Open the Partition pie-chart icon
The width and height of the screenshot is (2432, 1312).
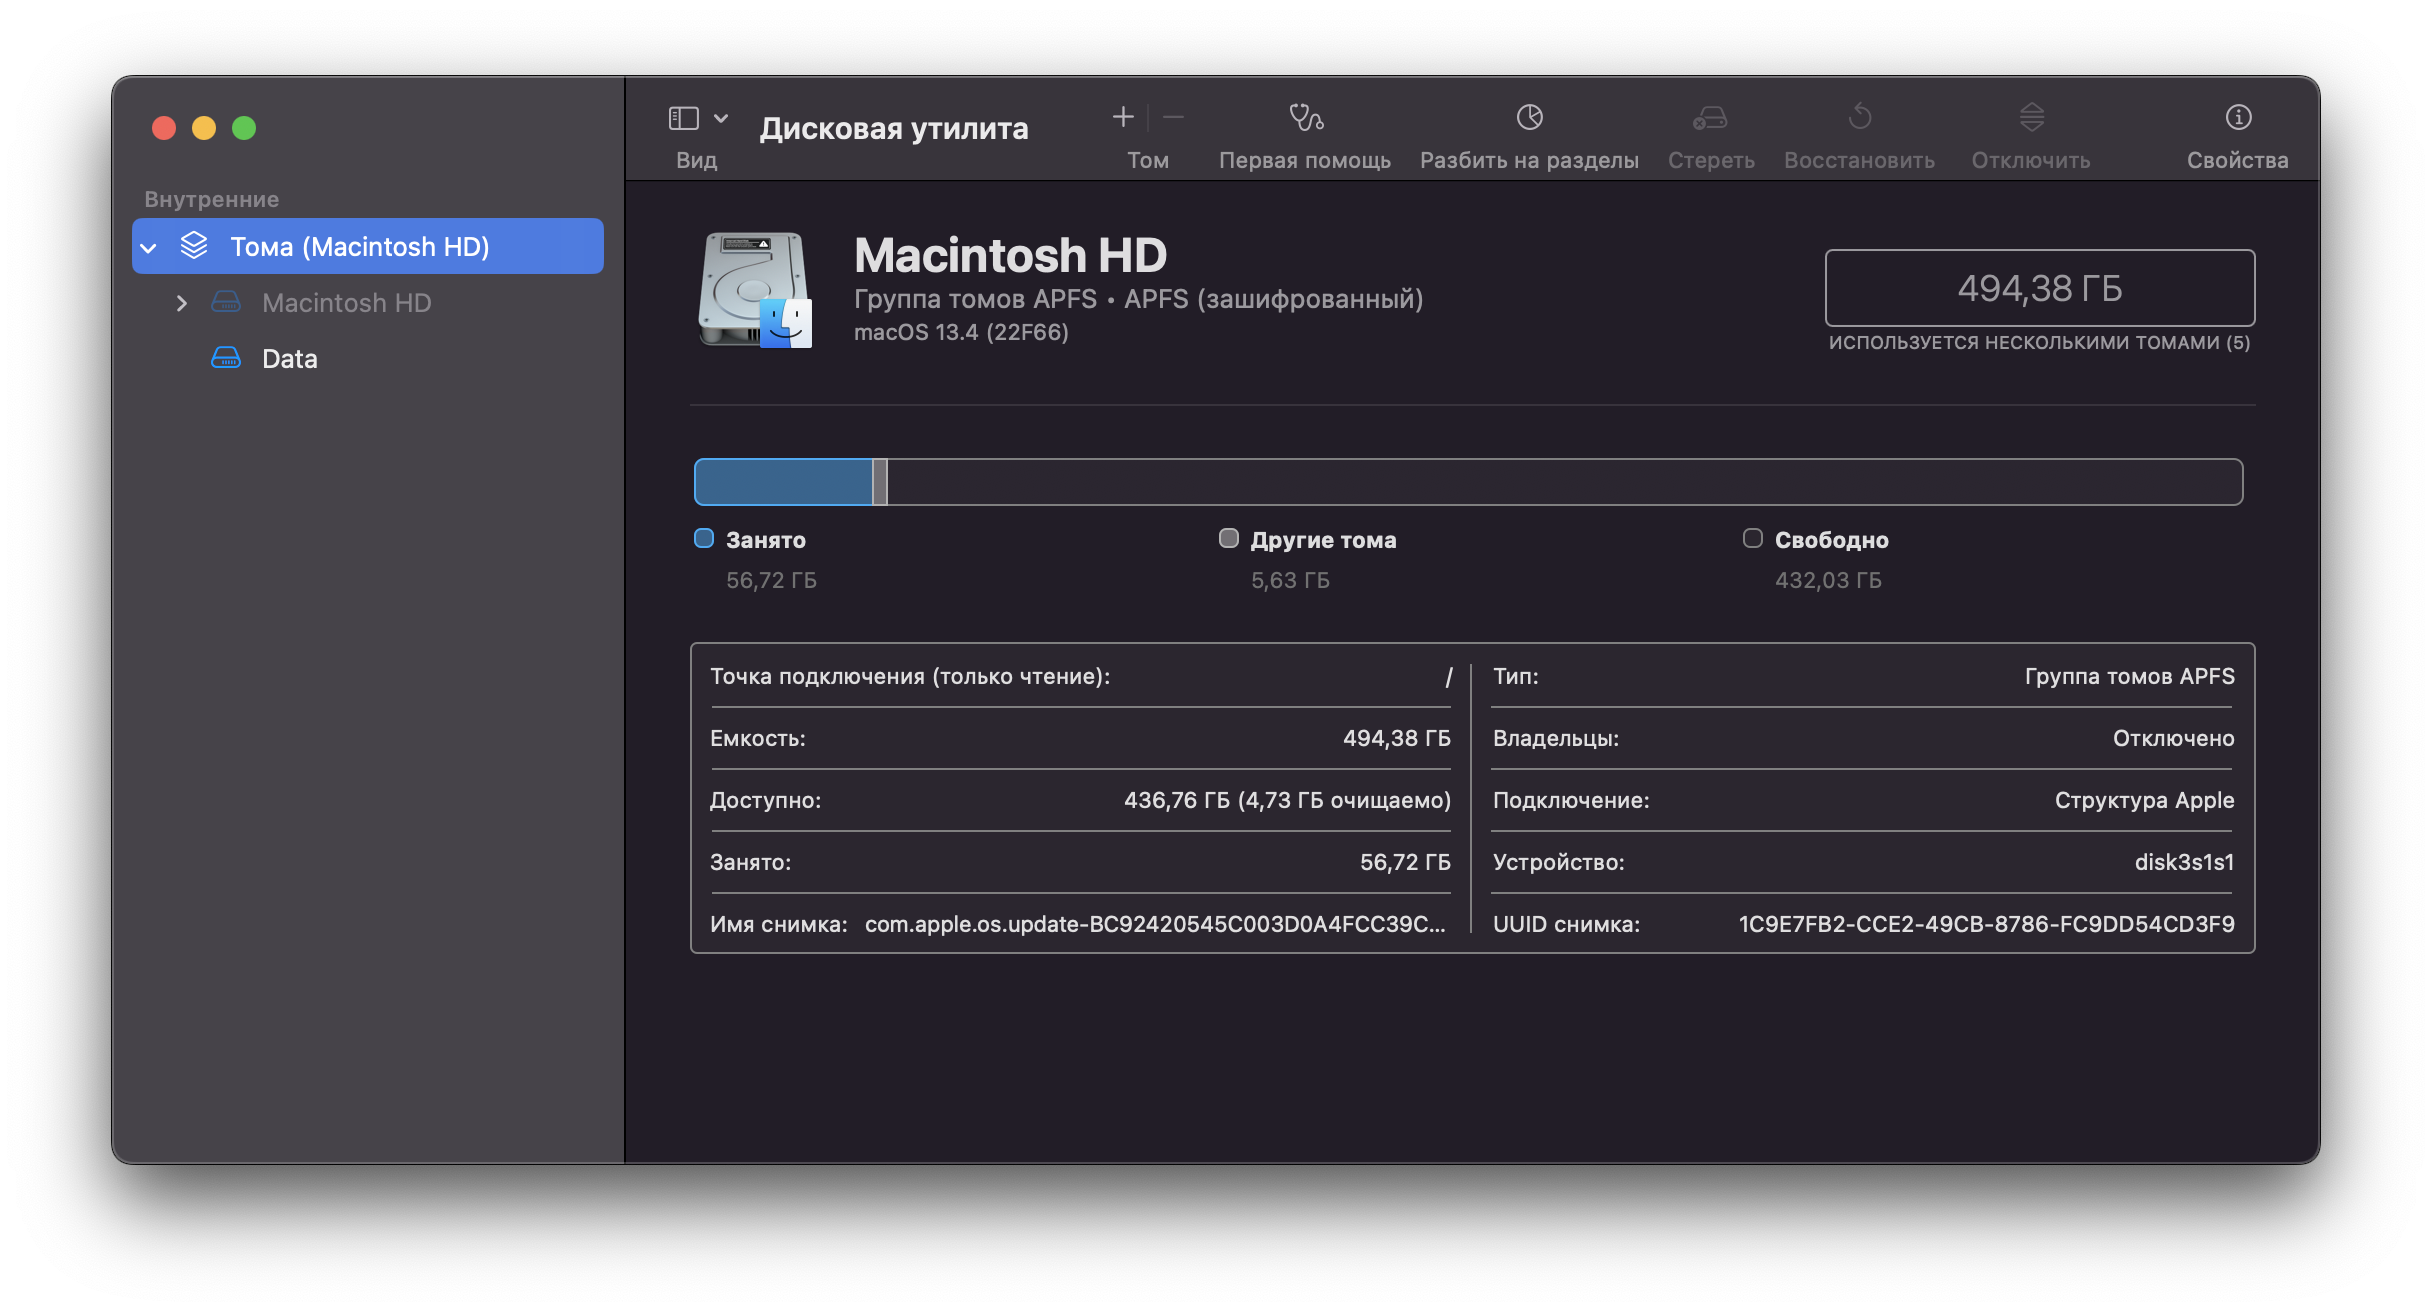[x=1529, y=118]
